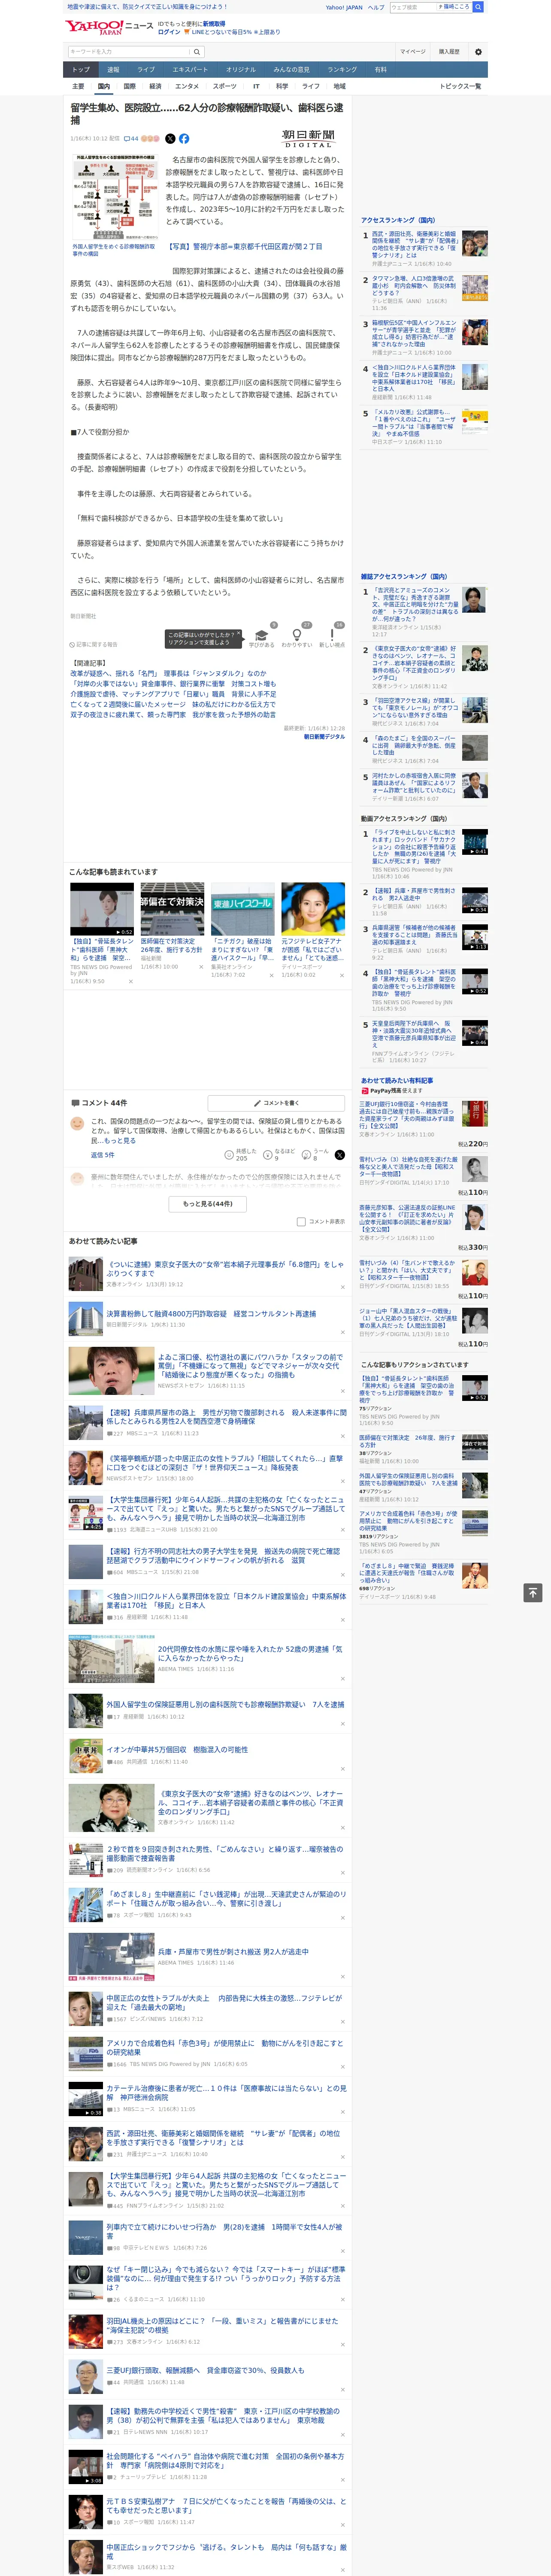Open トップ navigation tab
The width and height of the screenshot is (551, 2576).
click(81, 70)
